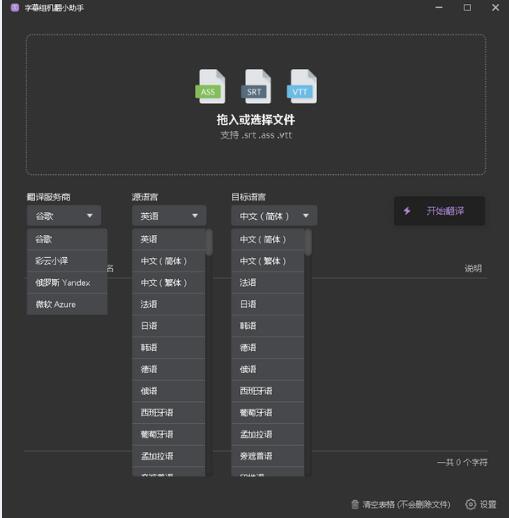Pick 中文(繁体) in the target language list
Screen dimensions: 509x518
[x=268, y=261]
